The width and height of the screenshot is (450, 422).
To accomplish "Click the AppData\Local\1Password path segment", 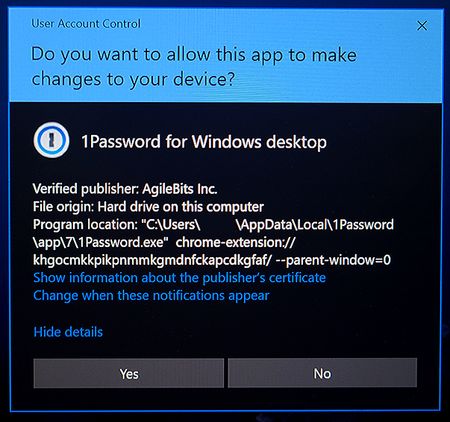I will (x=315, y=224).
